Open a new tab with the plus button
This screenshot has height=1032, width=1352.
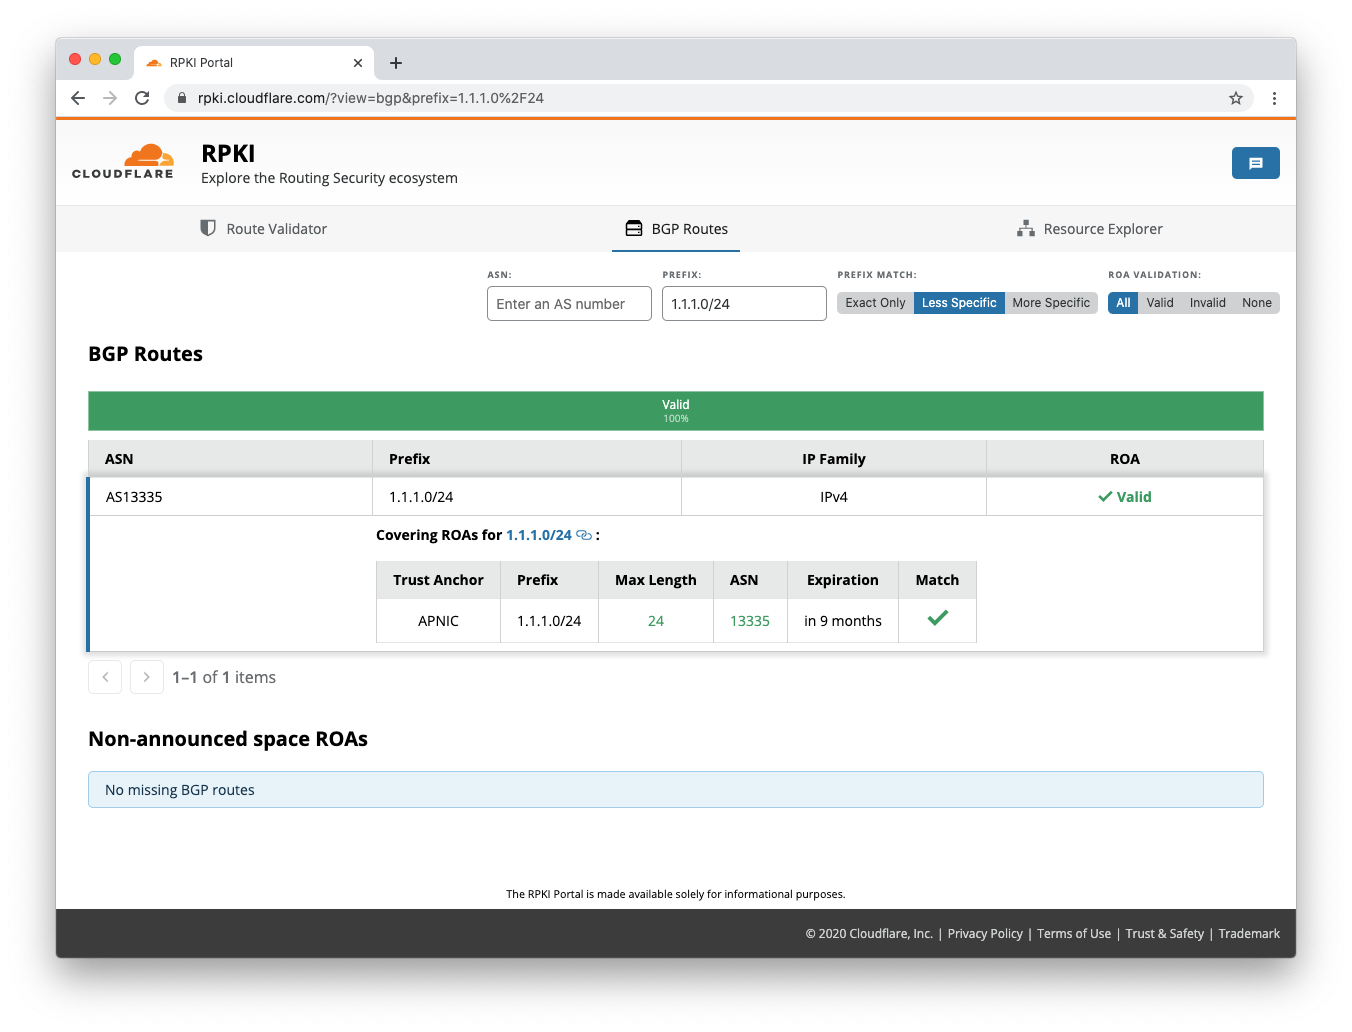[x=396, y=63]
